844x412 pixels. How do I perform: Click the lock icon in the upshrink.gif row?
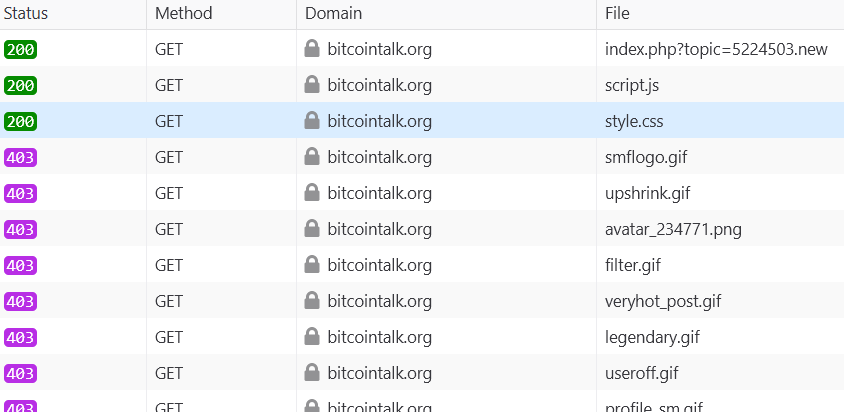pyautogui.click(x=312, y=193)
